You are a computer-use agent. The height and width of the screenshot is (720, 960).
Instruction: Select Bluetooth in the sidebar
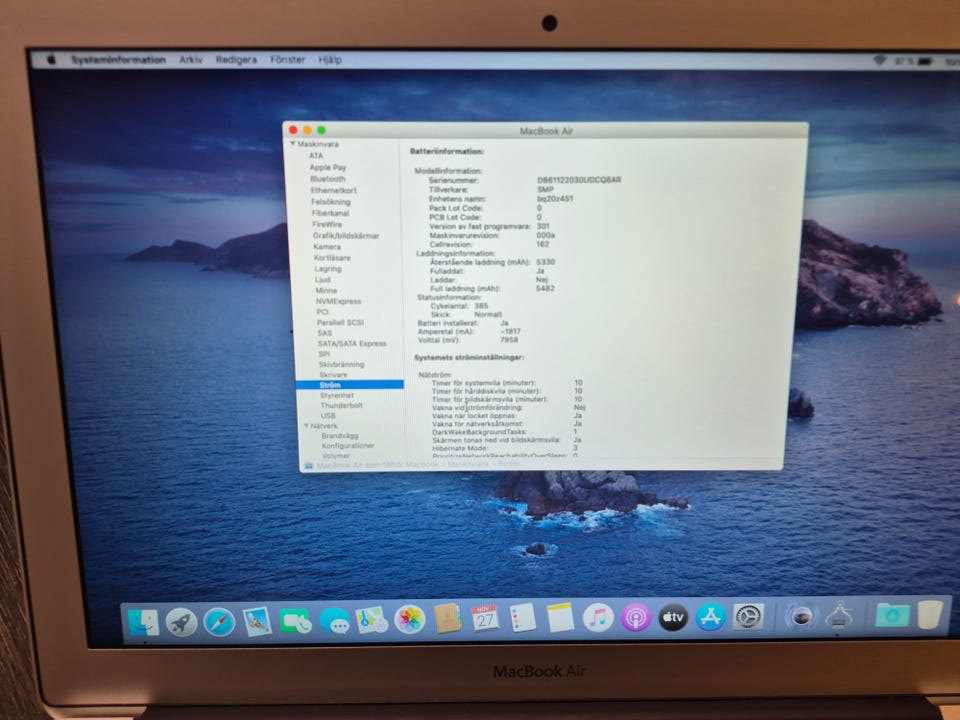[x=327, y=179]
